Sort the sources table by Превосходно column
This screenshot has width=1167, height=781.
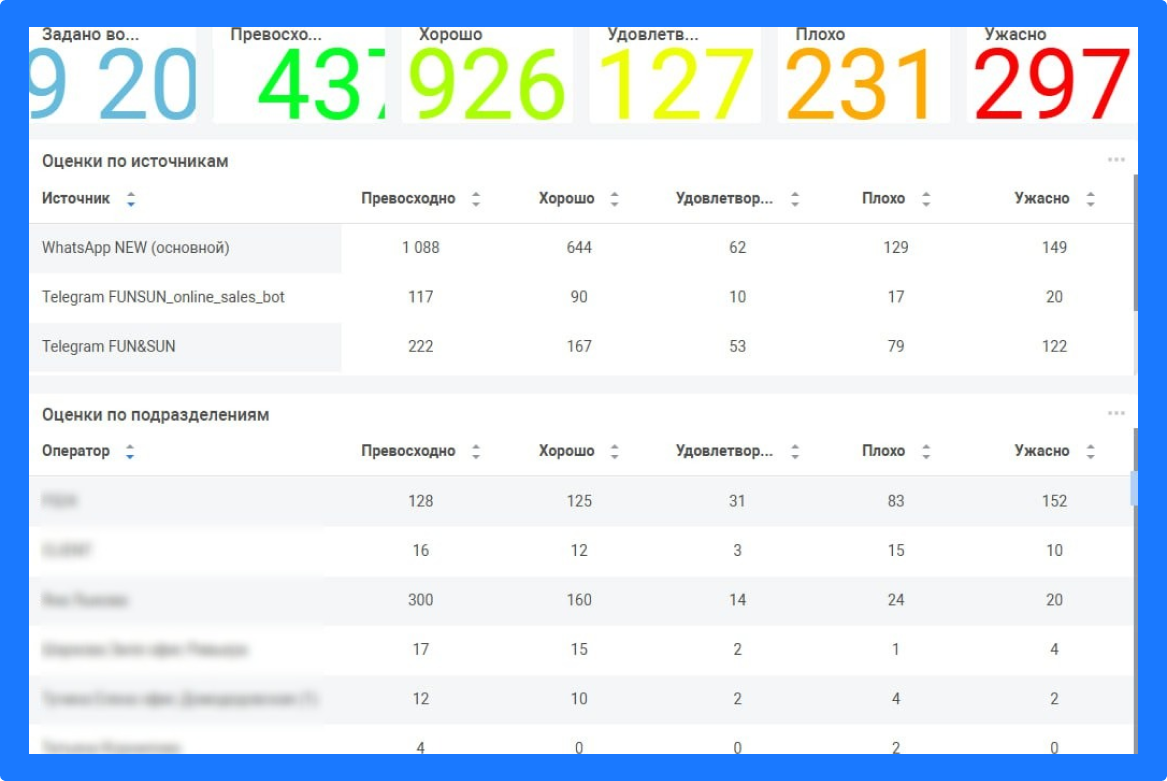tap(474, 198)
